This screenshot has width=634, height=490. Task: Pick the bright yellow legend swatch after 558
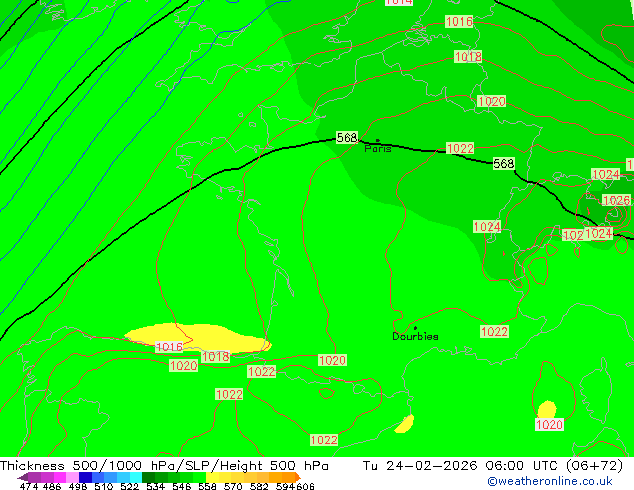[x=213, y=477]
